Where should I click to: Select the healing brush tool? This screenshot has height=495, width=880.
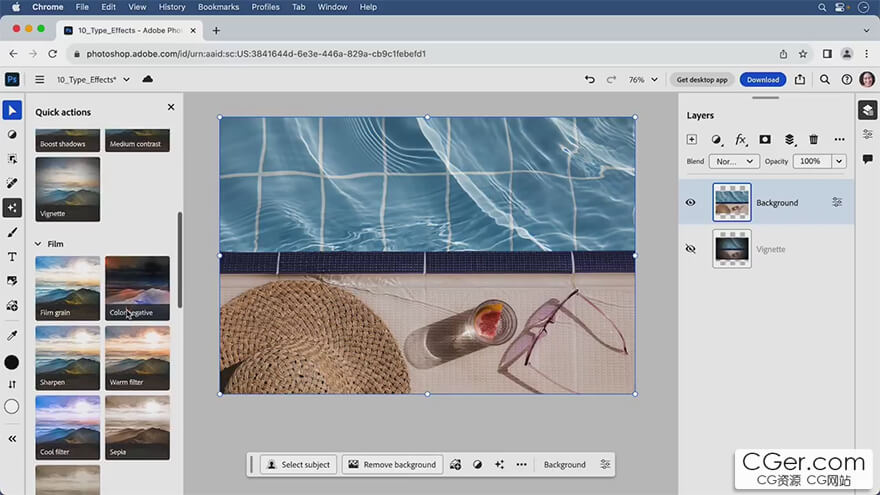click(x=12, y=184)
